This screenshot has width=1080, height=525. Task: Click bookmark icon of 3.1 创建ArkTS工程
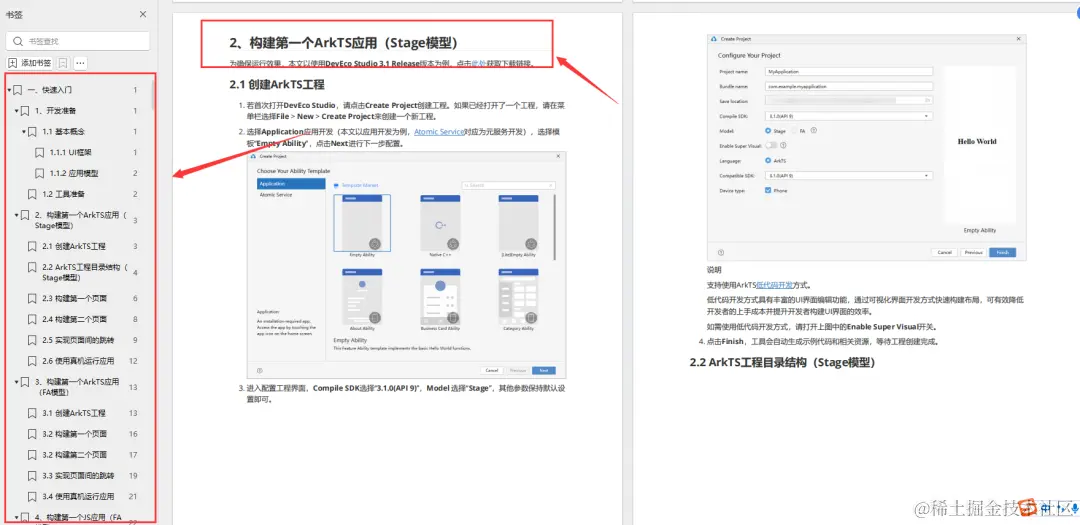(32, 413)
